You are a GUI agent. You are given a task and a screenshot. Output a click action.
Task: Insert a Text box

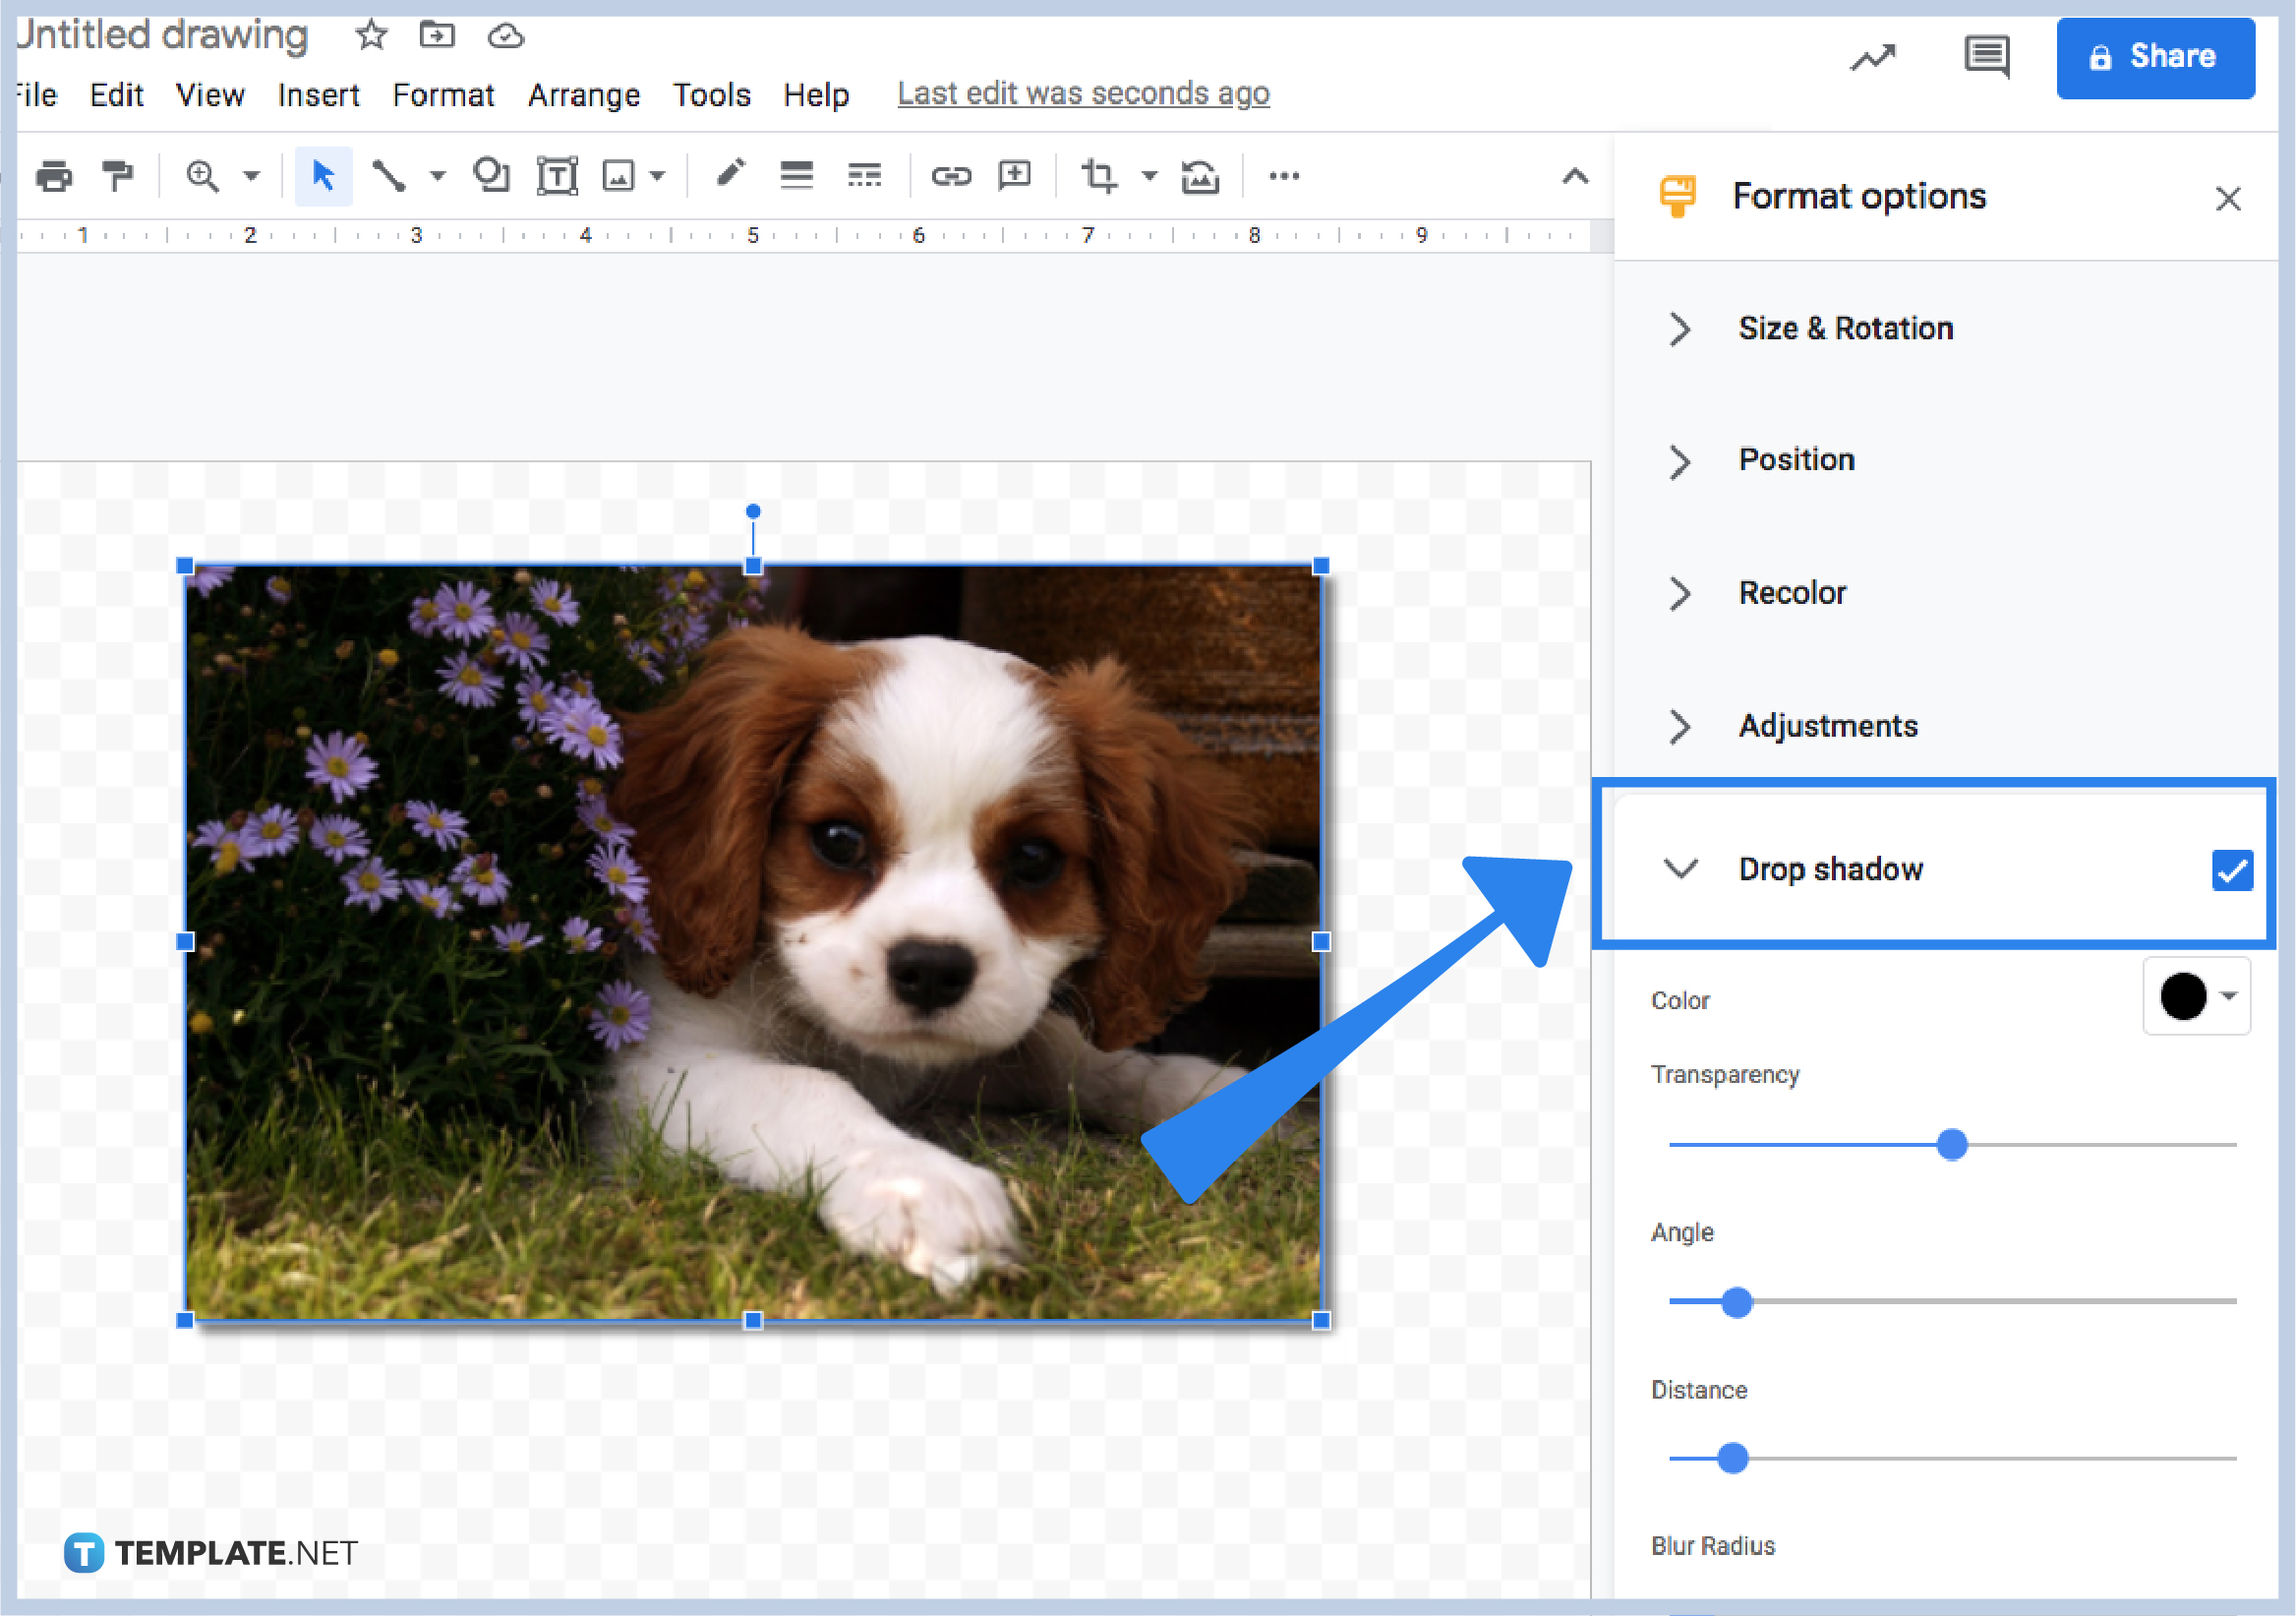tap(557, 175)
